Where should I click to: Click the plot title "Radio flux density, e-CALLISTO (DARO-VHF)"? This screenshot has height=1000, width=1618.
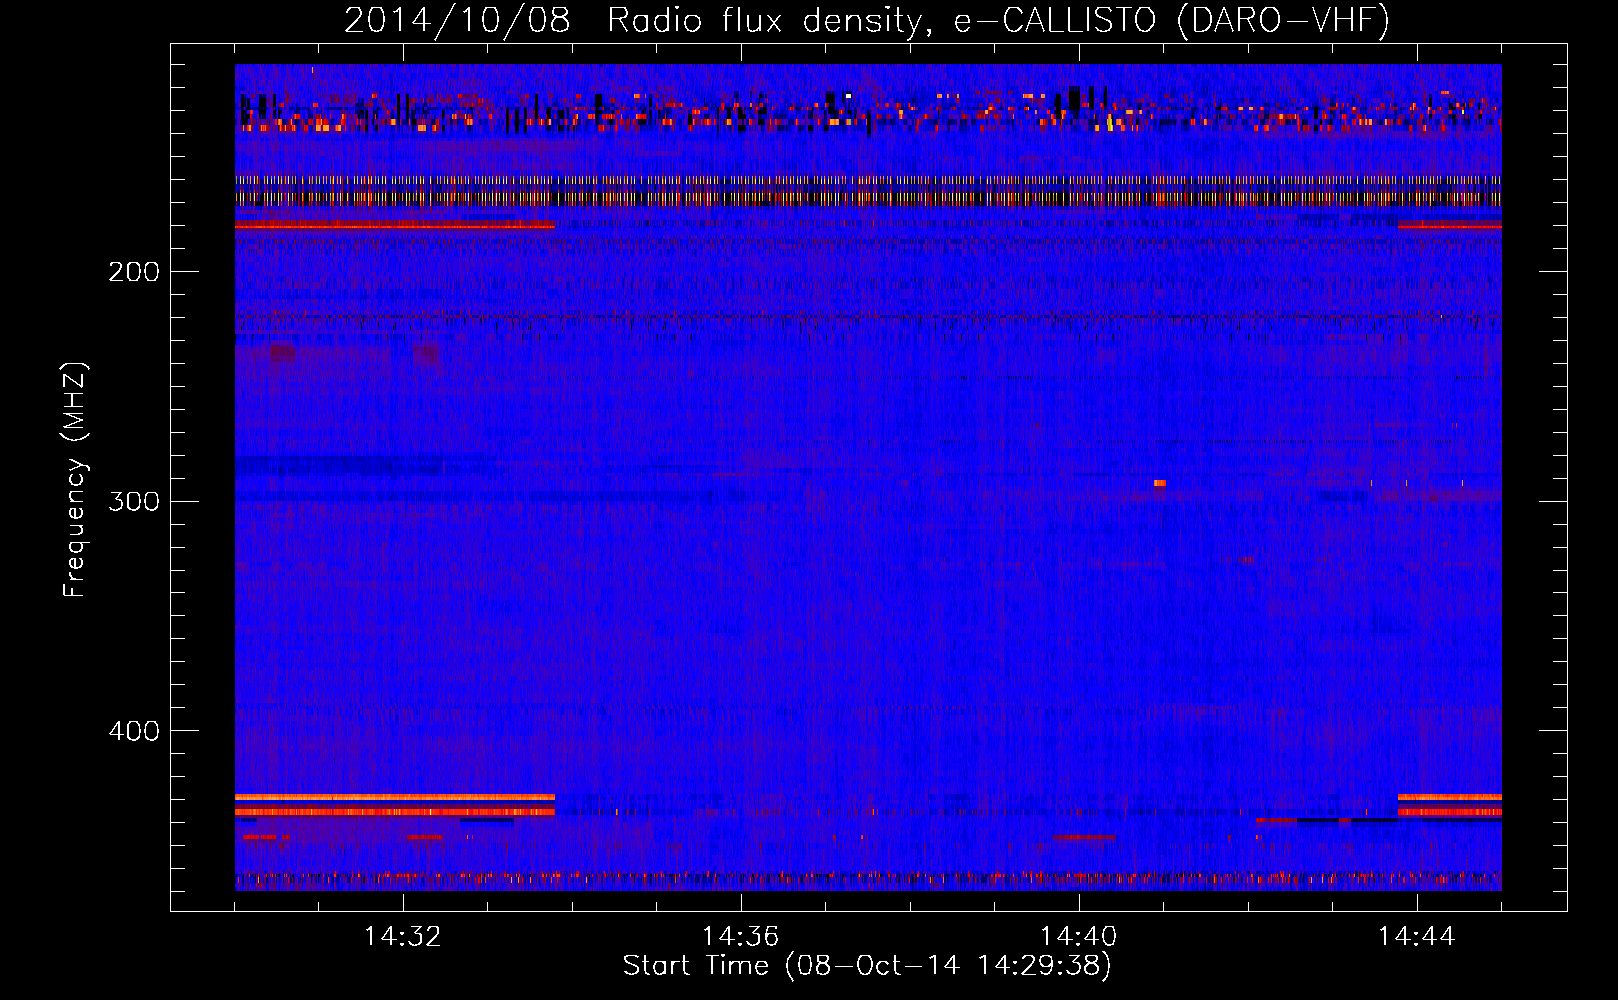[x=998, y=20]
